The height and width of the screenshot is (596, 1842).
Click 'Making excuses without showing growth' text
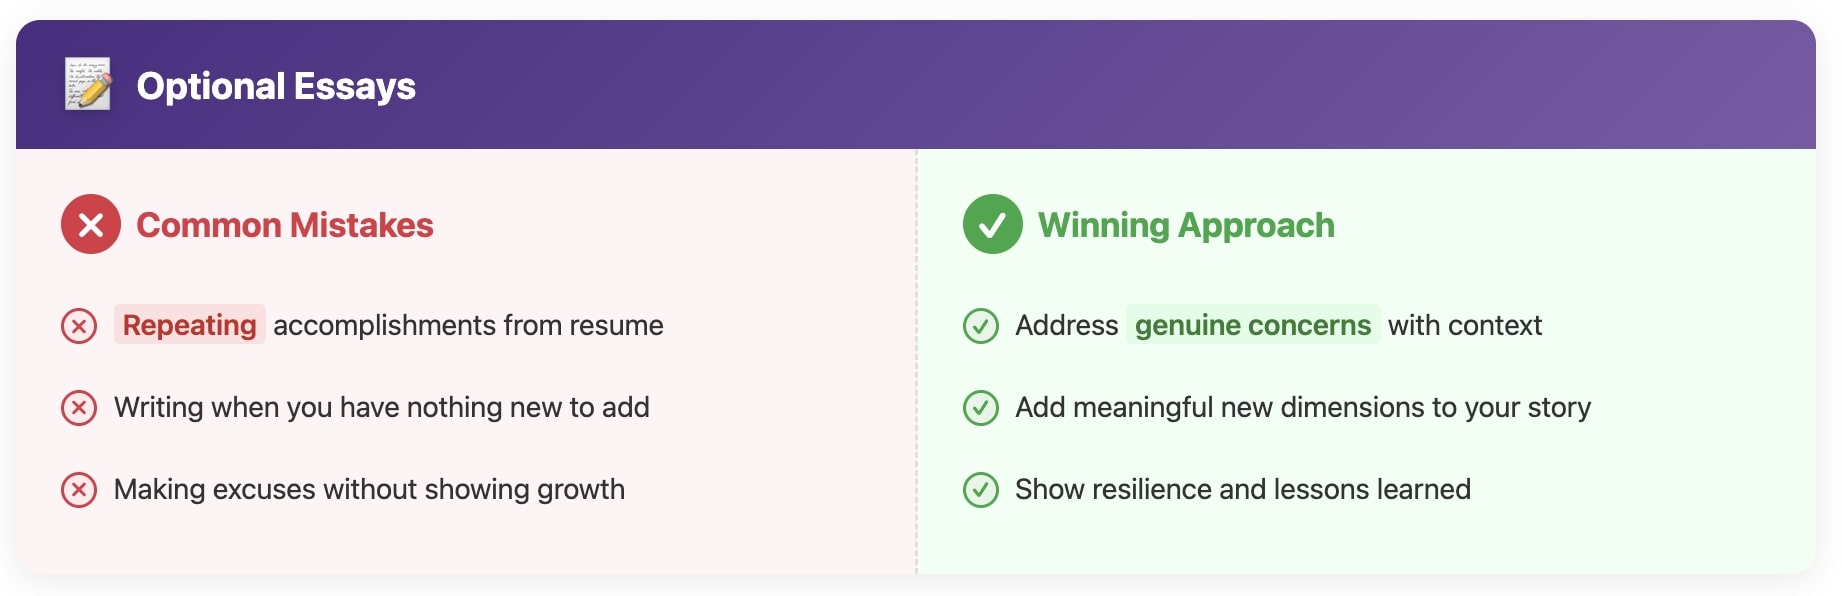click(369, 489)
